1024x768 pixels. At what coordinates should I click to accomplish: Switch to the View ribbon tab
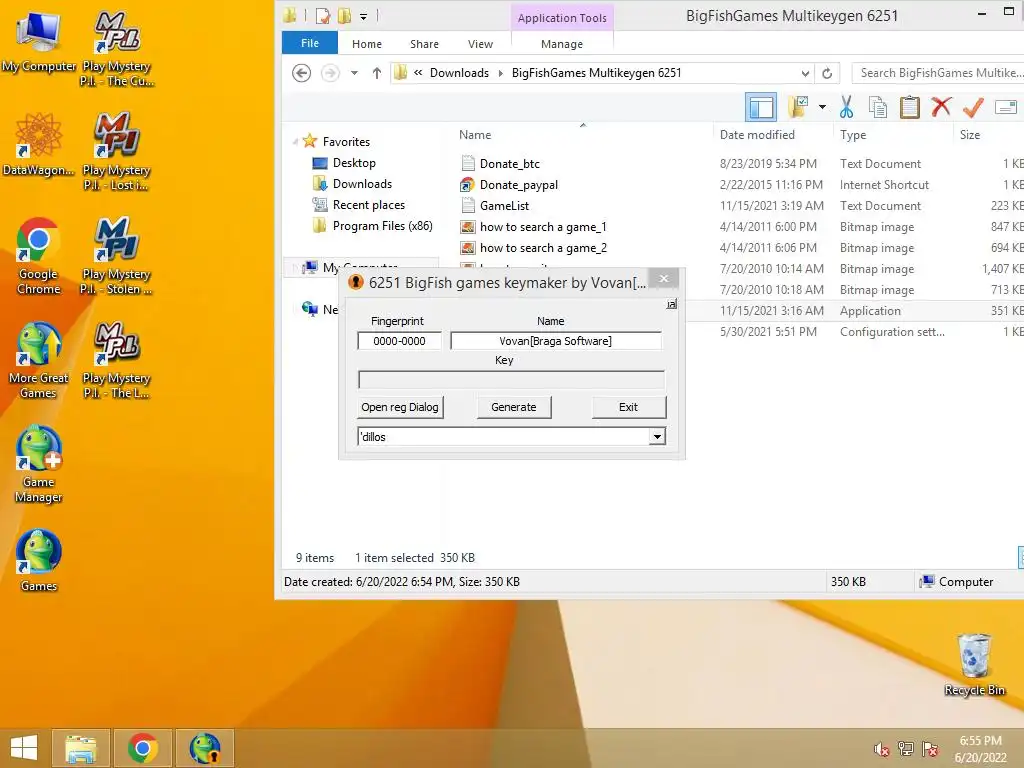481,44
